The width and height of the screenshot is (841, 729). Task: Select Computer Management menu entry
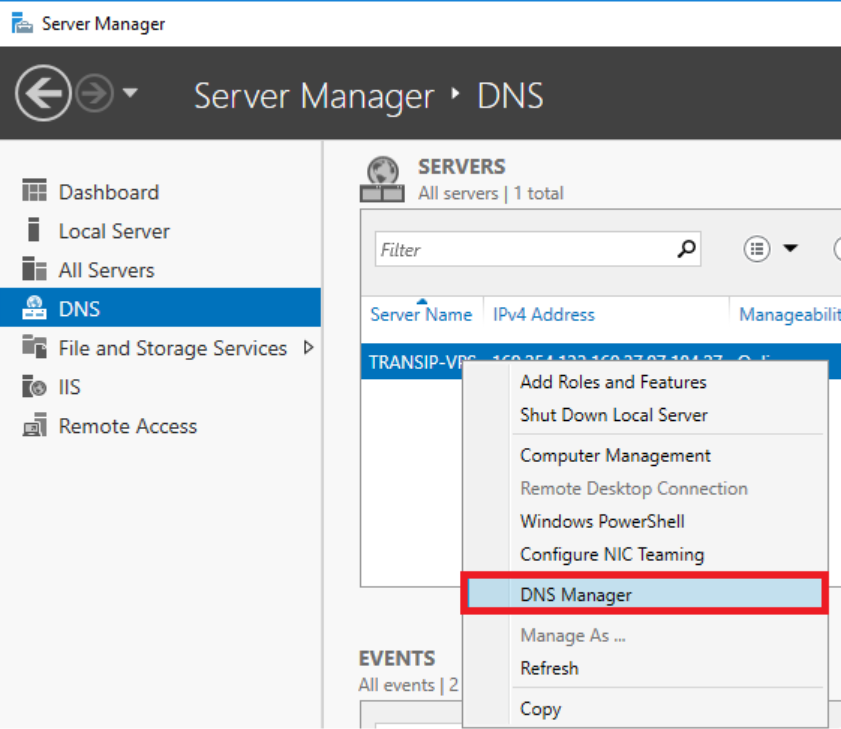[615, 455]
